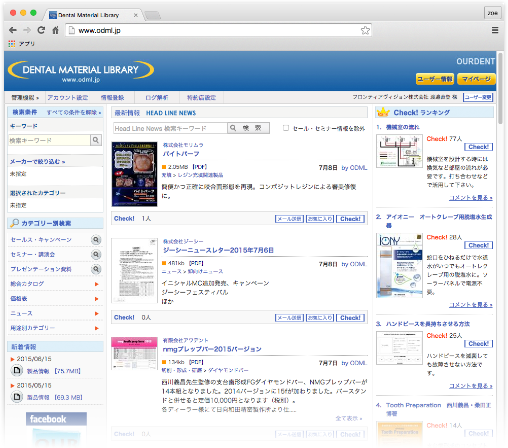508x448 pixels.
Task: Open the Chrome hamburger menu
Action: [x=495, y=30]
